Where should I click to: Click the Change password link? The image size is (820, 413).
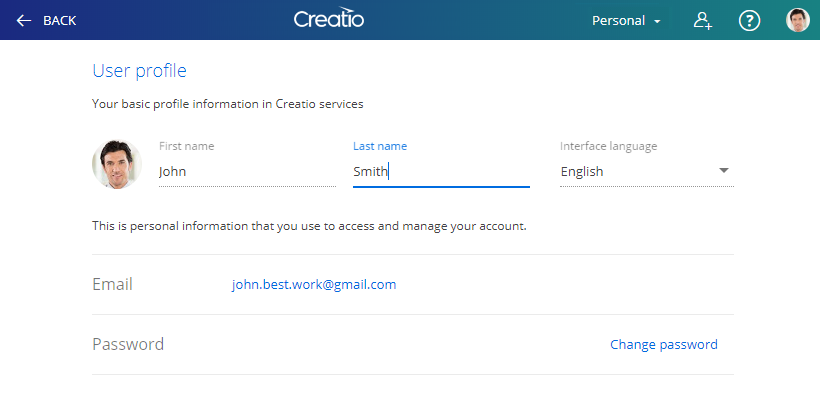[x=664, y=345]
